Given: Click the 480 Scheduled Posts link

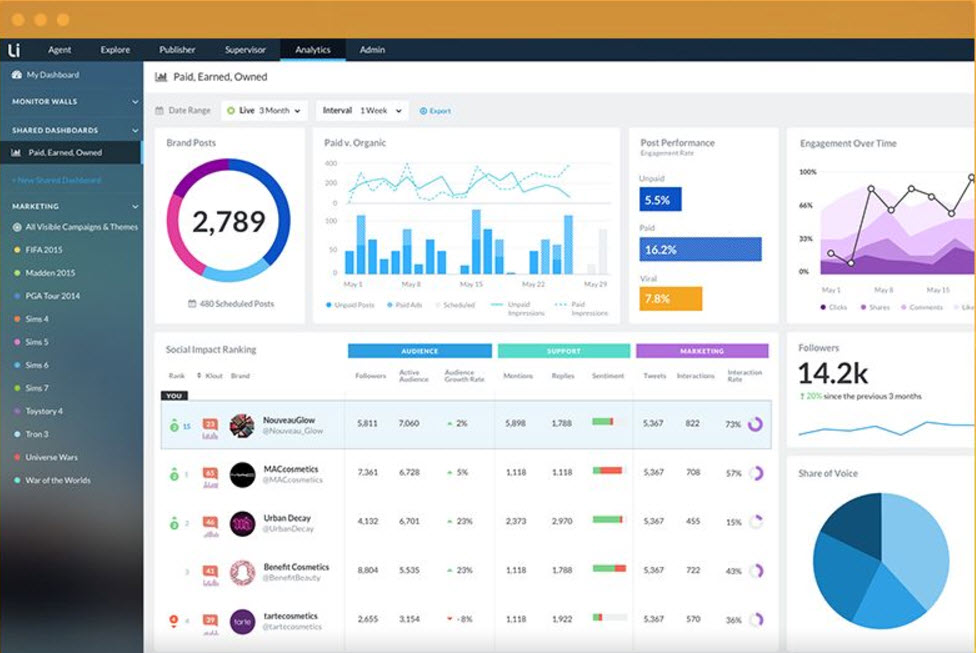Looking at the screenshot, I should [x=231, y=303].
